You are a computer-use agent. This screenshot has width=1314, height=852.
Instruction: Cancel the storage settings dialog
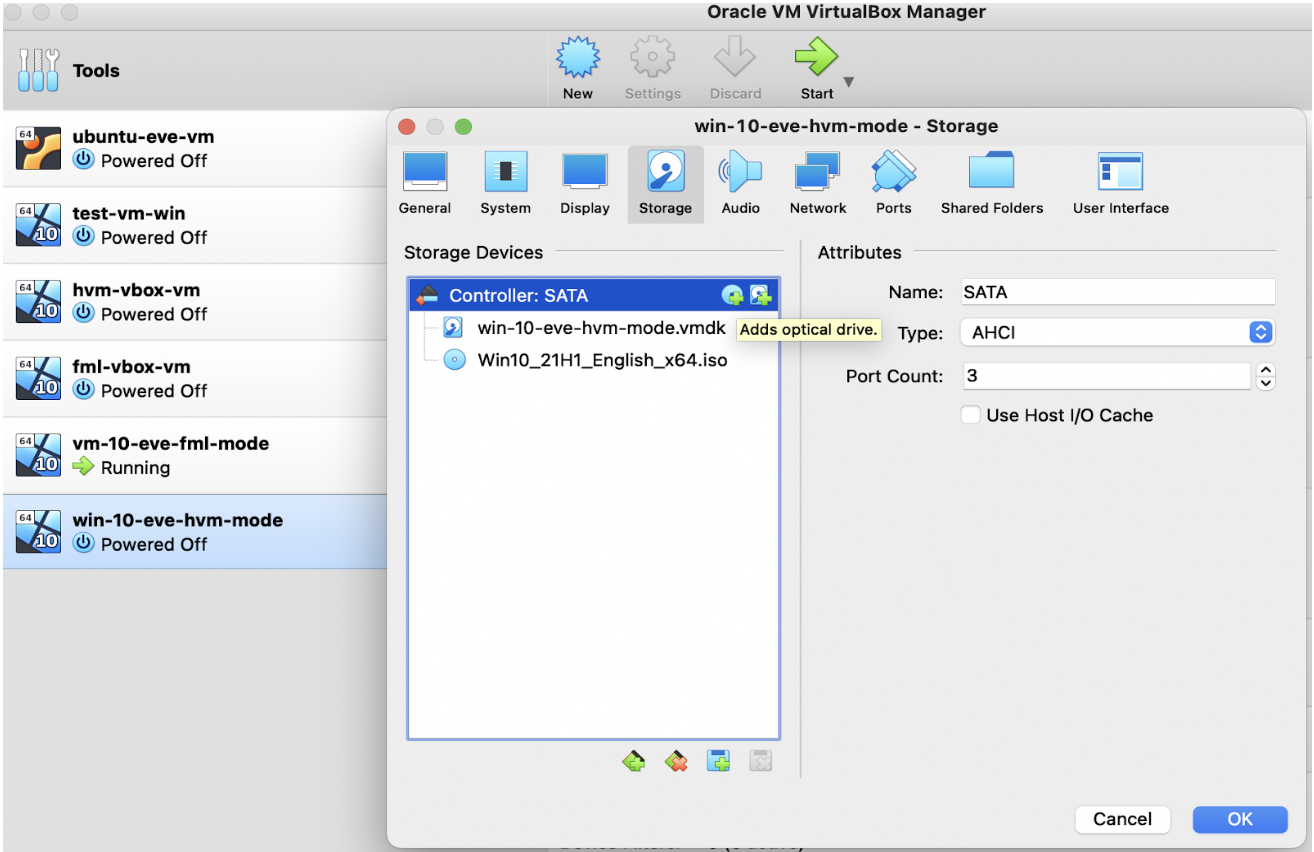point(1122,819)
